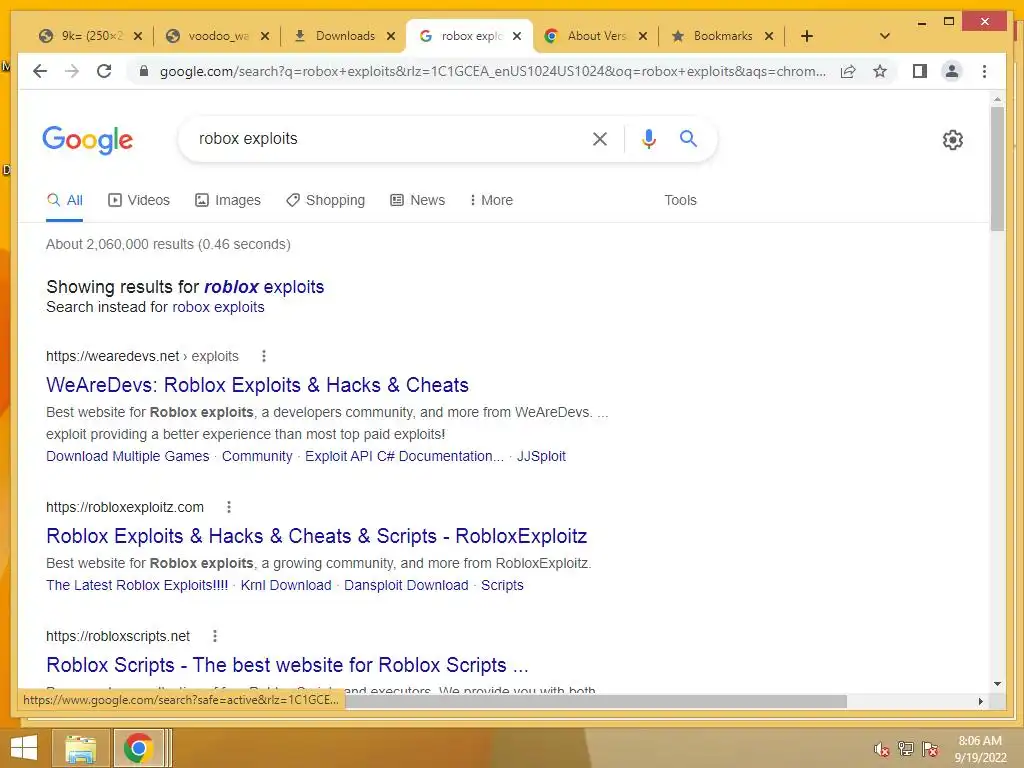The width and height of the screenshot is (1024, 768).
Task: Select the All search filter
Action: click(x=65, y=200)
